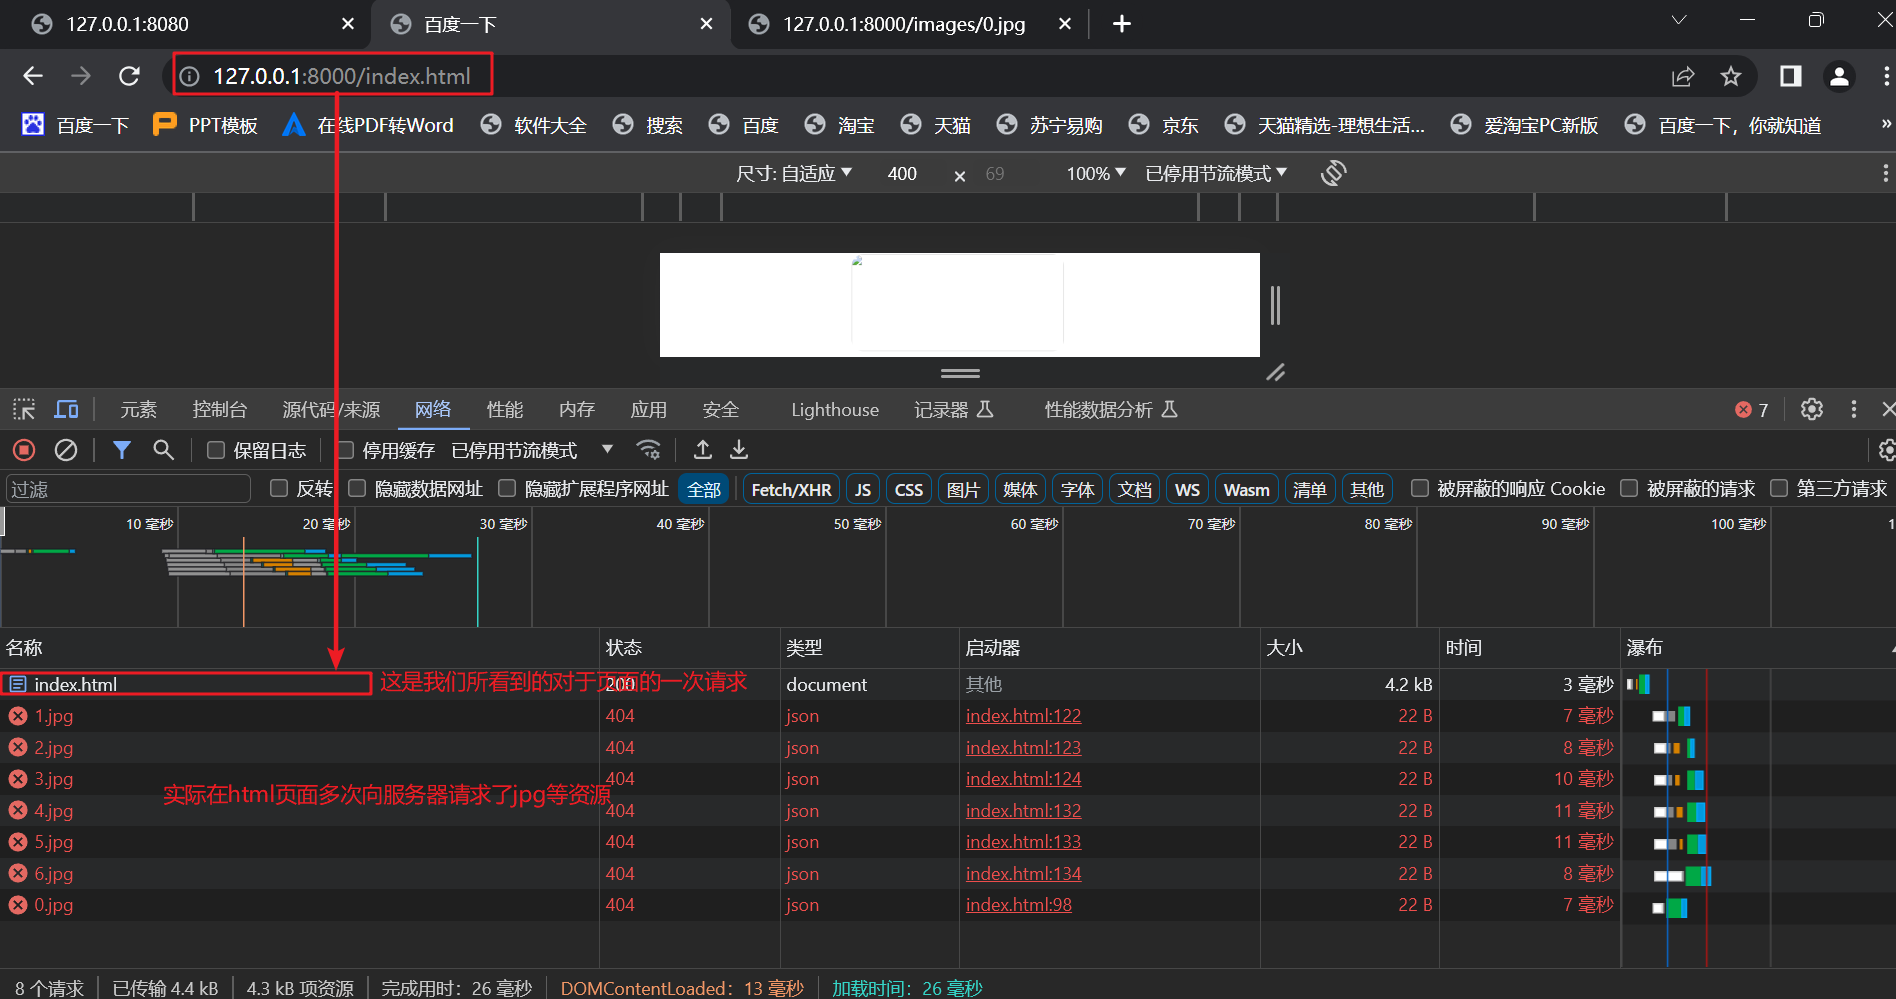Open the user profile icon
Screen dimensions: 1896x999
coord(1839,76)
